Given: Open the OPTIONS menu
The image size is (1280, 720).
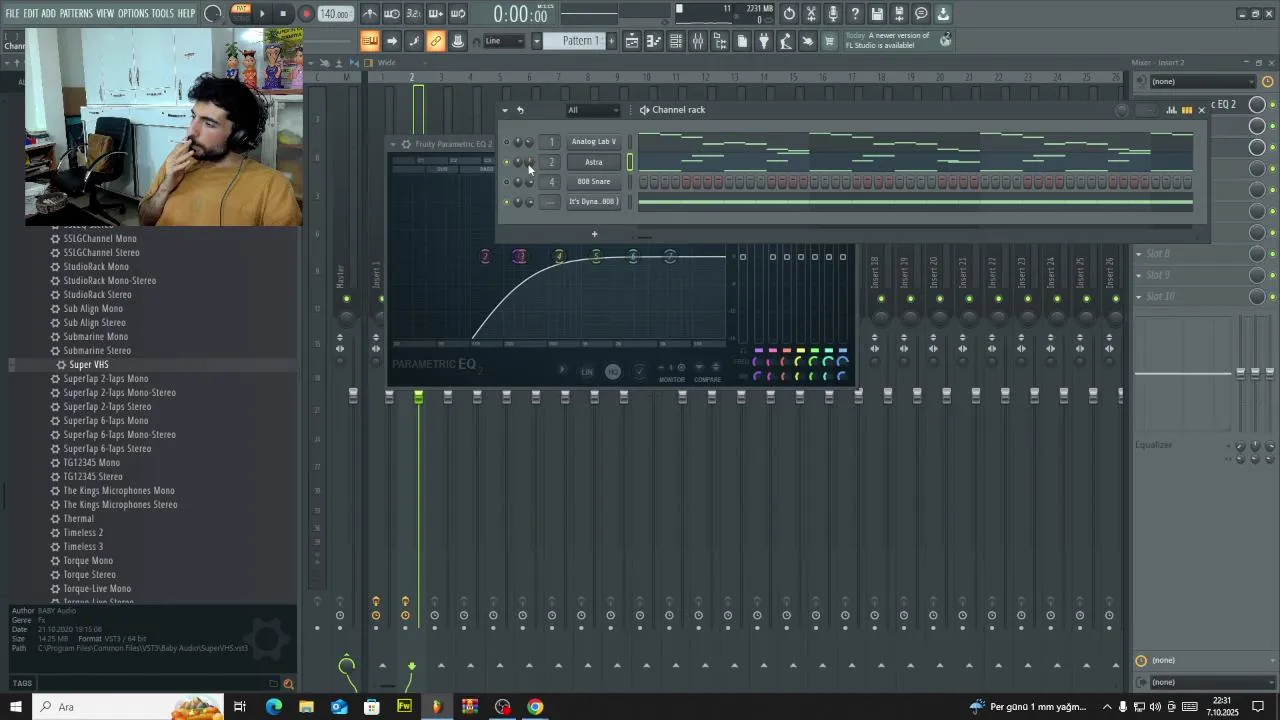Looking at the screenshot, I should pos(133,14).
